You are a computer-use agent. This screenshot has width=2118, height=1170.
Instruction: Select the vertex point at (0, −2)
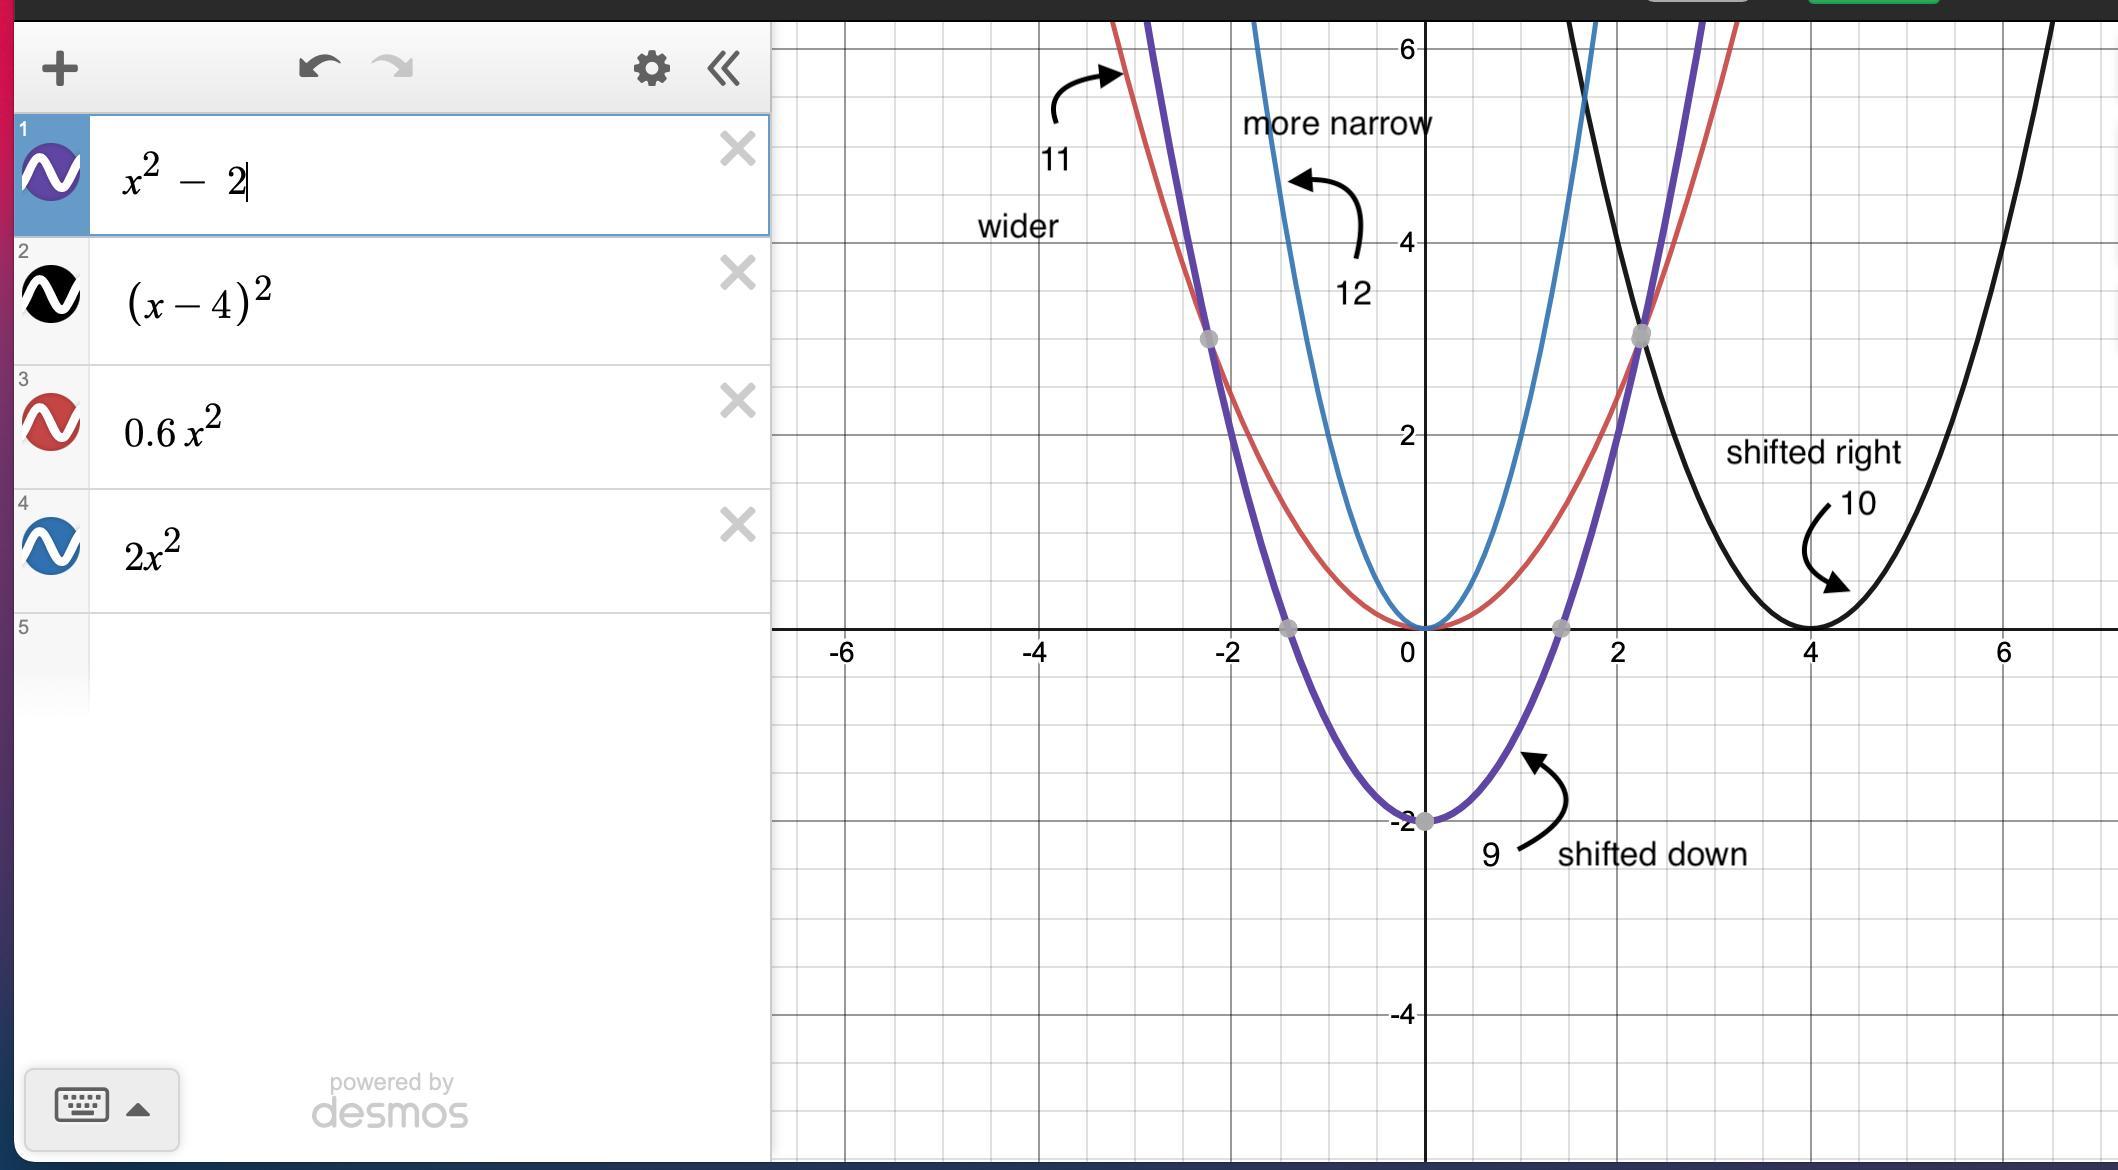pyautogui.click(x=1425, y=822)
